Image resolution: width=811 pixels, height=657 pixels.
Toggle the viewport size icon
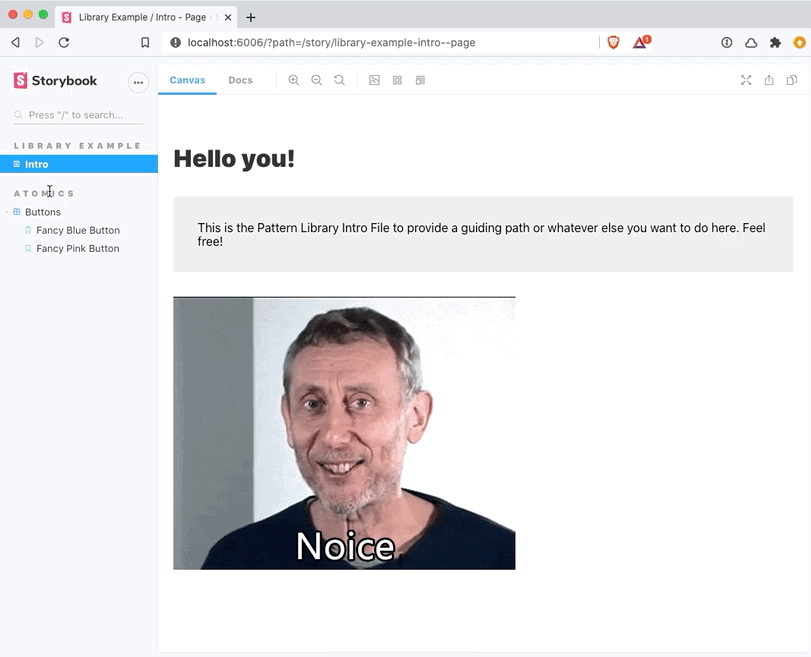click(x=420, y=80)
